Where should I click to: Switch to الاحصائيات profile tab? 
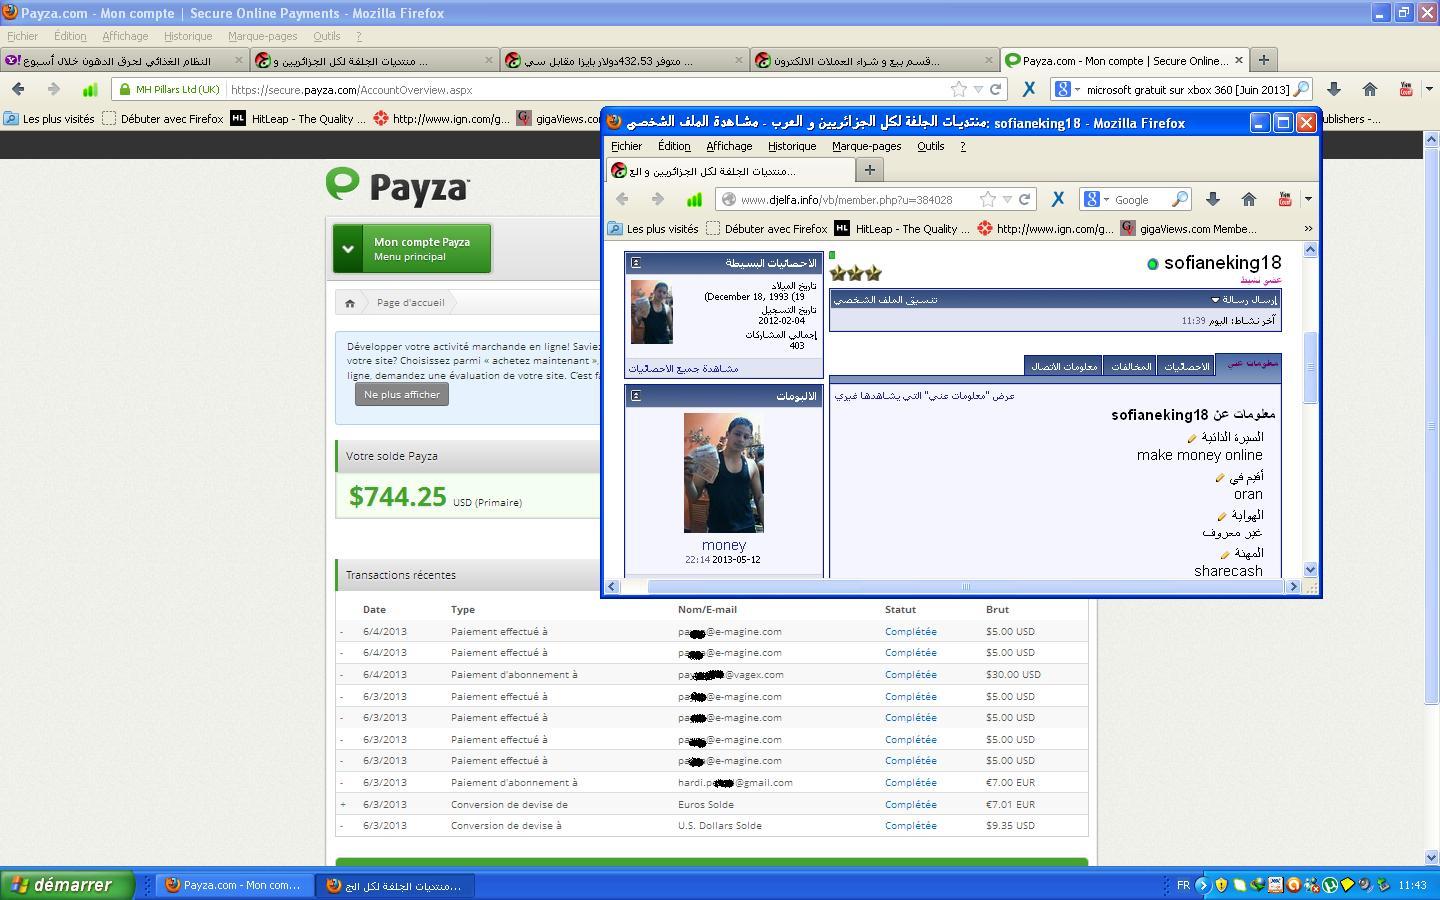pyautogui.click(x=1186, y=366)
